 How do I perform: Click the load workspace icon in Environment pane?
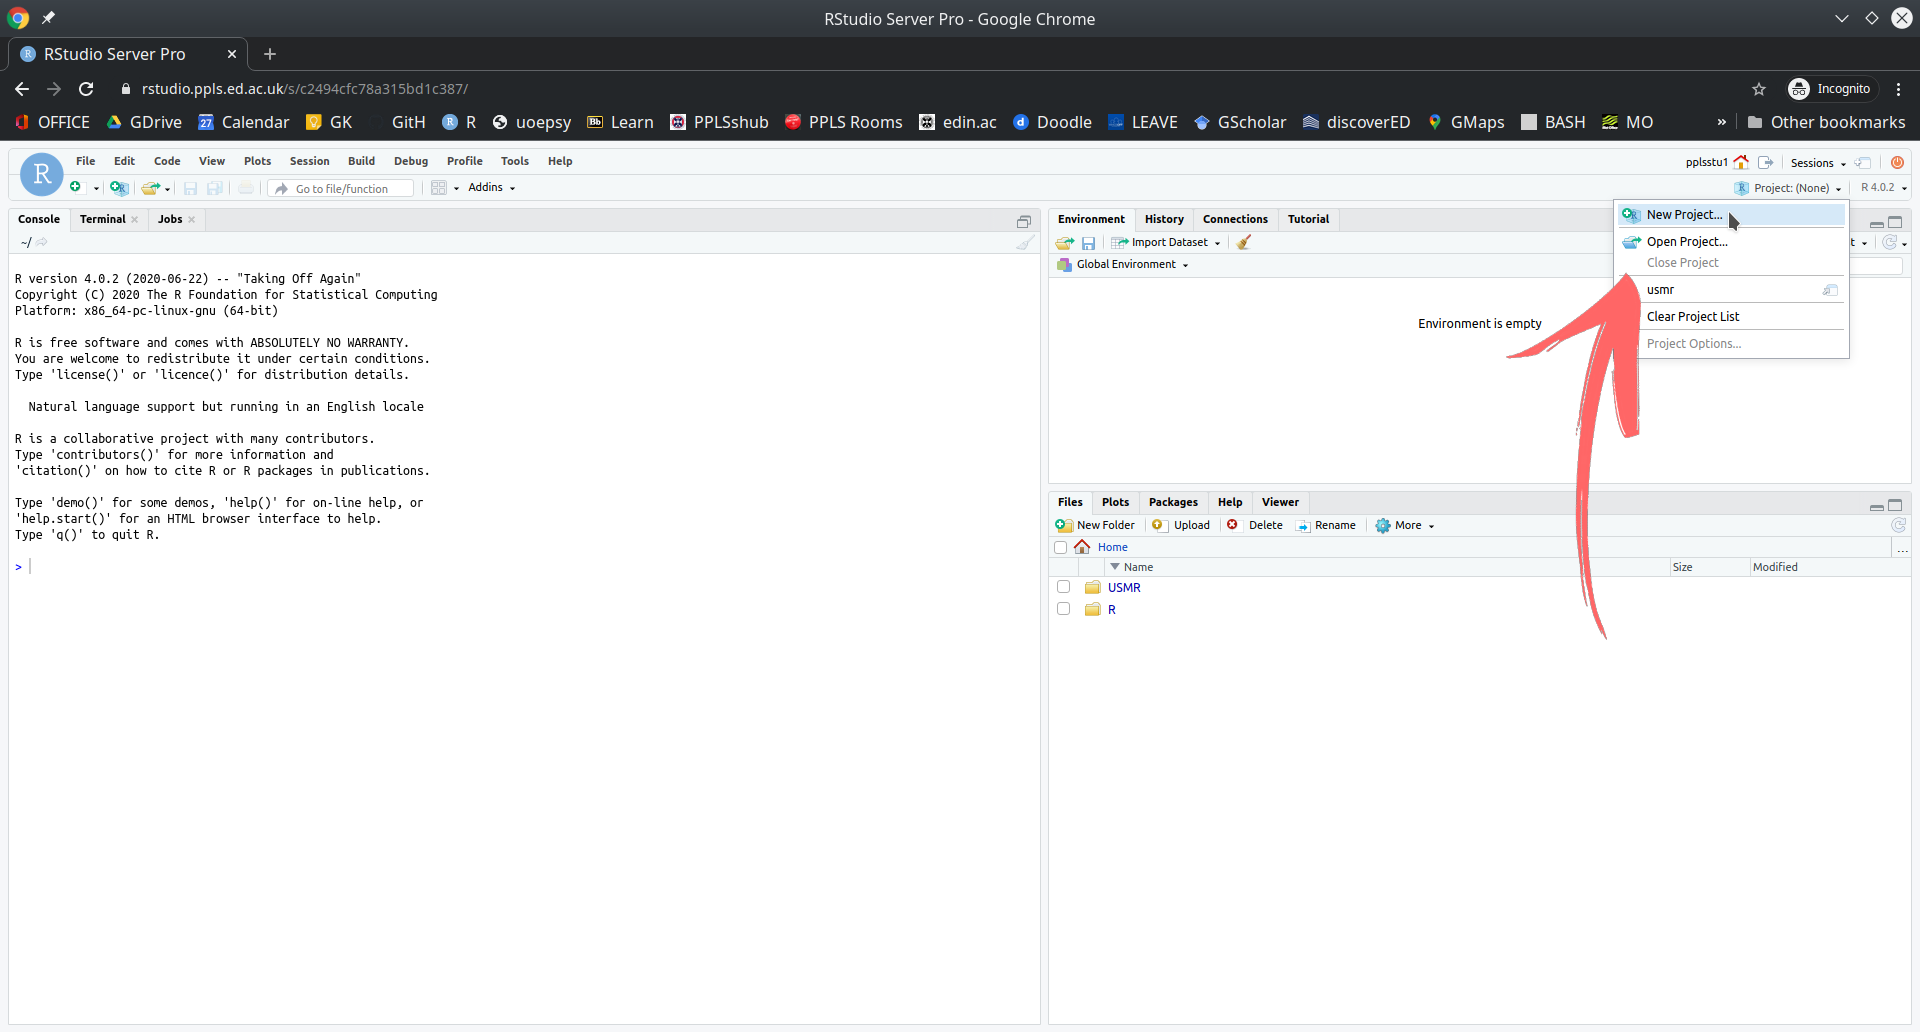click(1065, 243)
